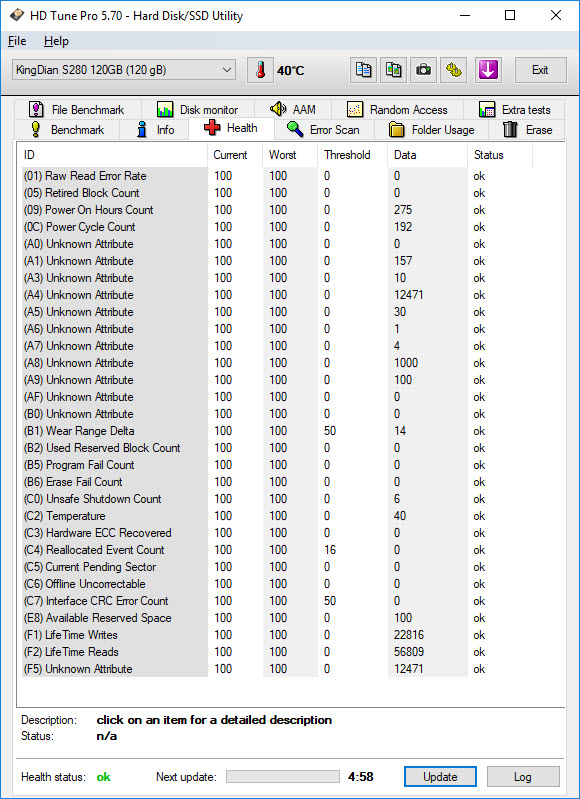
Task: Open the Extra tests tab
Action: coord(514,110)
